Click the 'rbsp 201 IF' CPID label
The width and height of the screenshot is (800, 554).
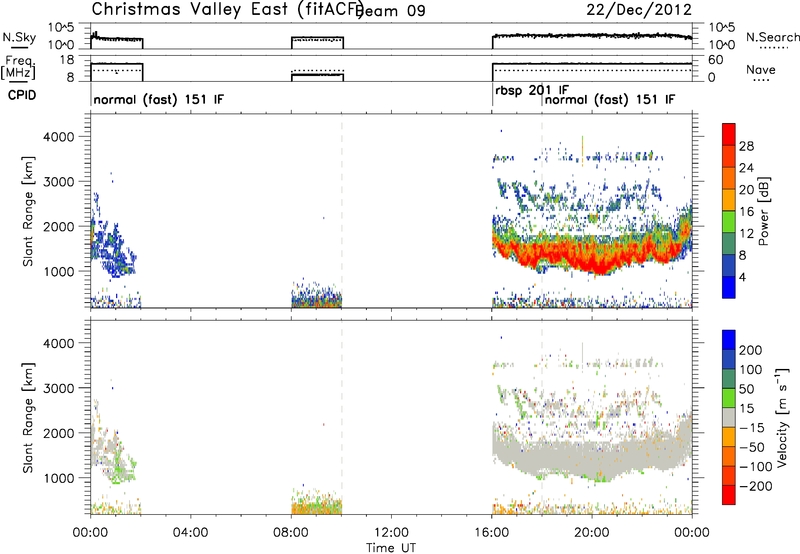pyautogui.click(x=532, y=91)
